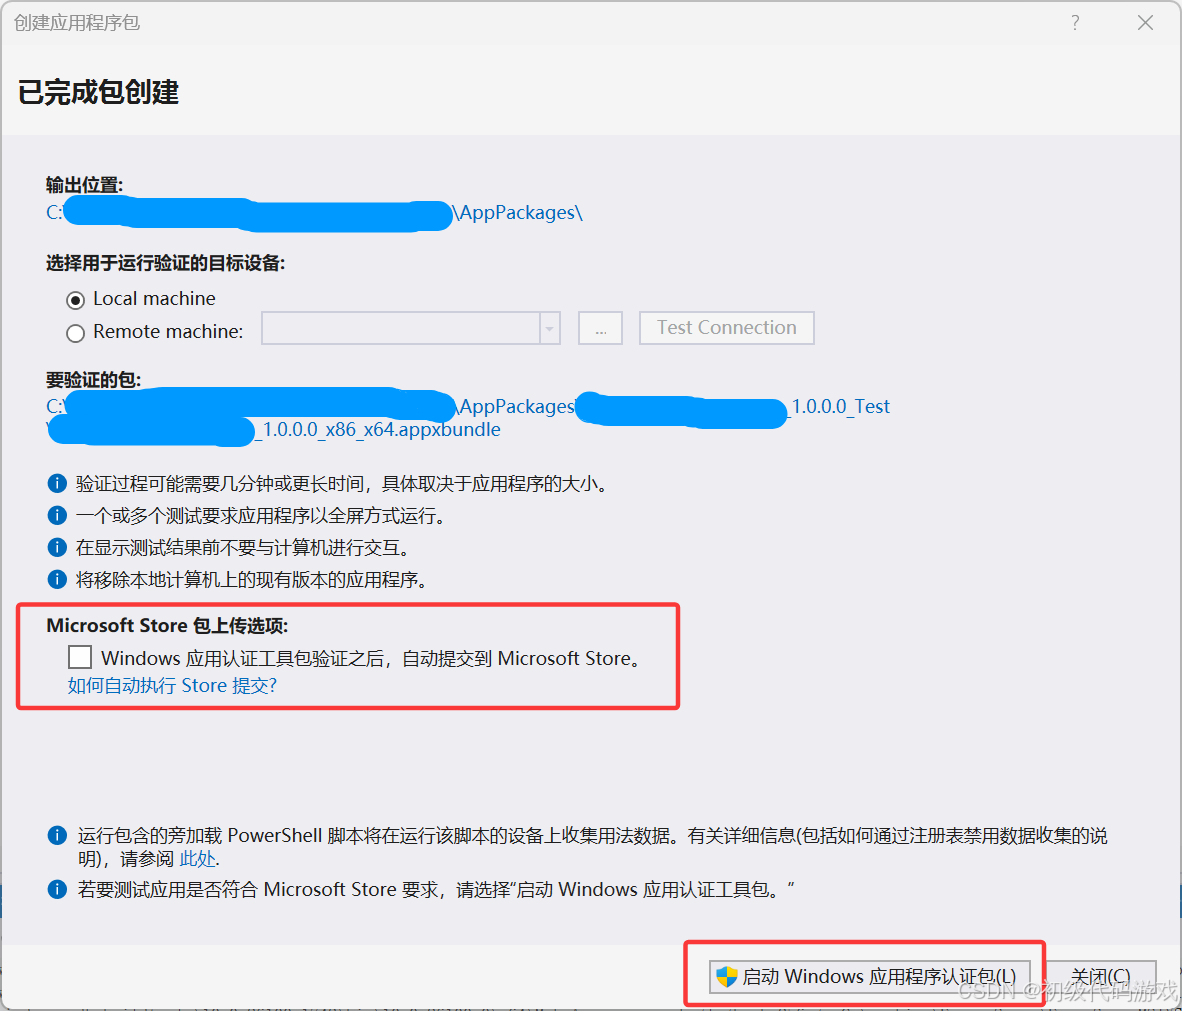The image size is (1182, 1011).
Task: Click the help question mark icon
Action: (1075, 23)
